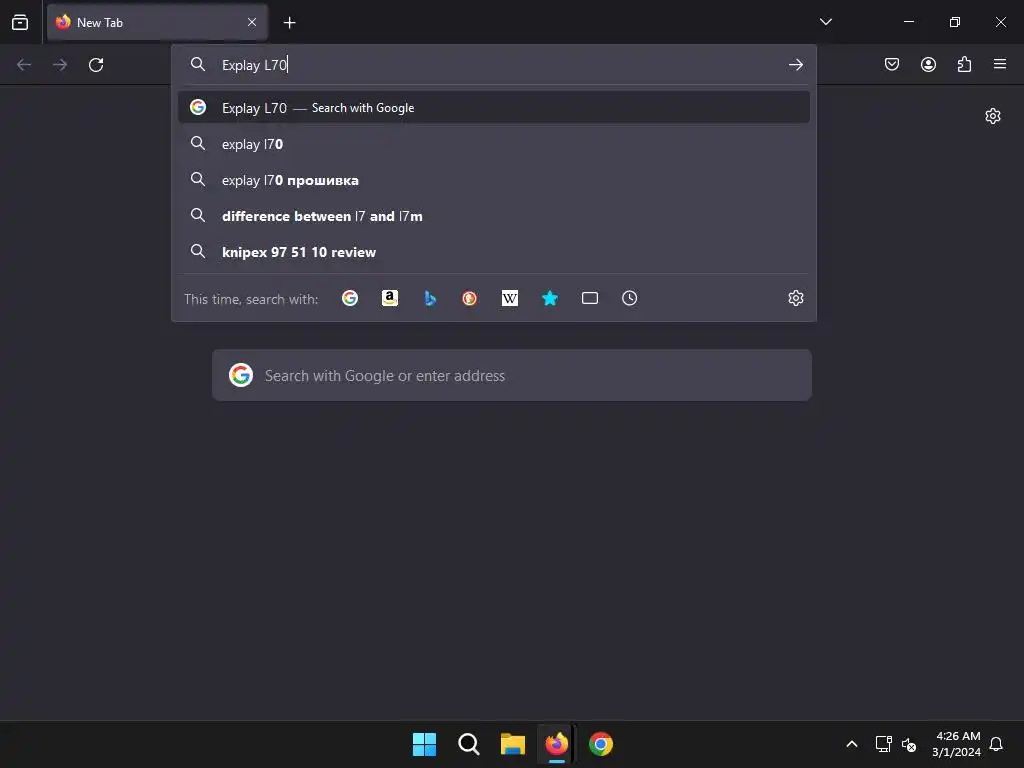Open File Explorer from taskbar

(513, 744)
